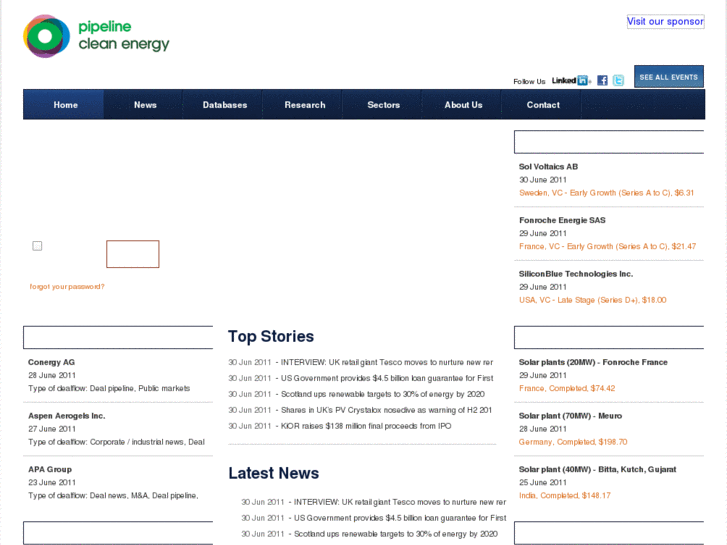727x545 pixels.
Task: Open USA VC Late Stage $18.00 link
Action: click(593, 300)
